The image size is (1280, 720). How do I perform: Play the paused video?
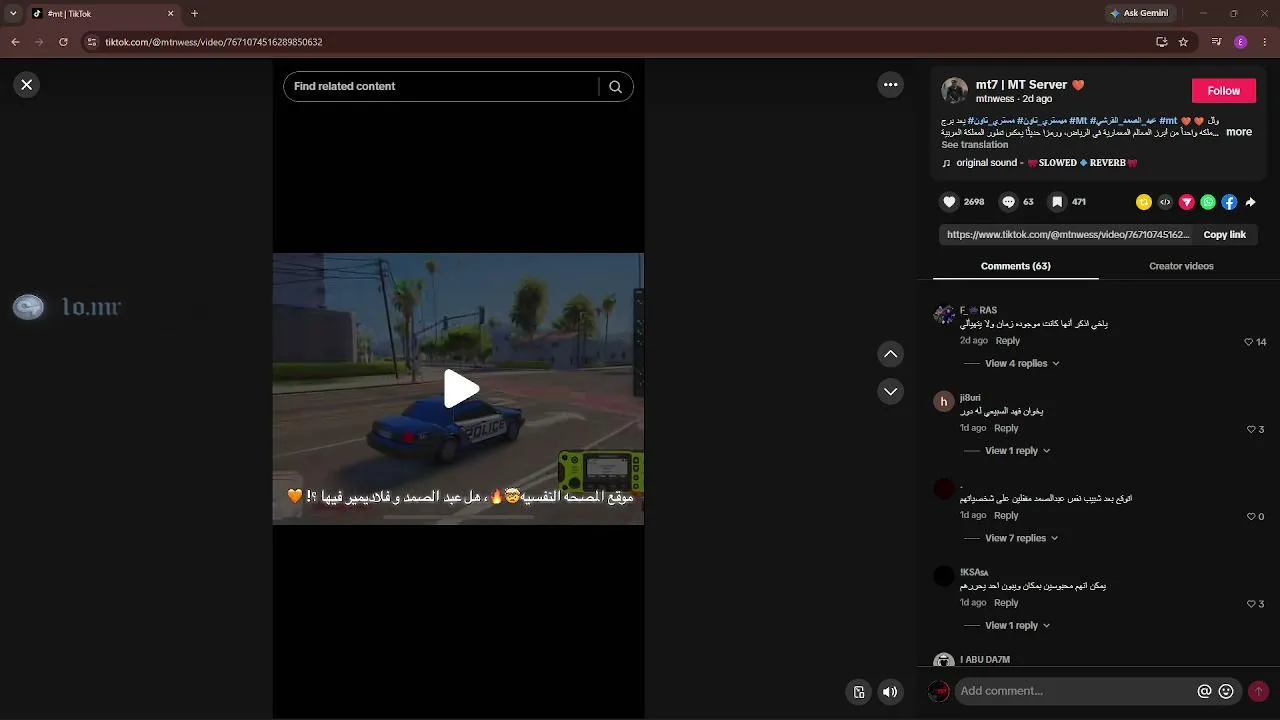(x=459, y=388)
